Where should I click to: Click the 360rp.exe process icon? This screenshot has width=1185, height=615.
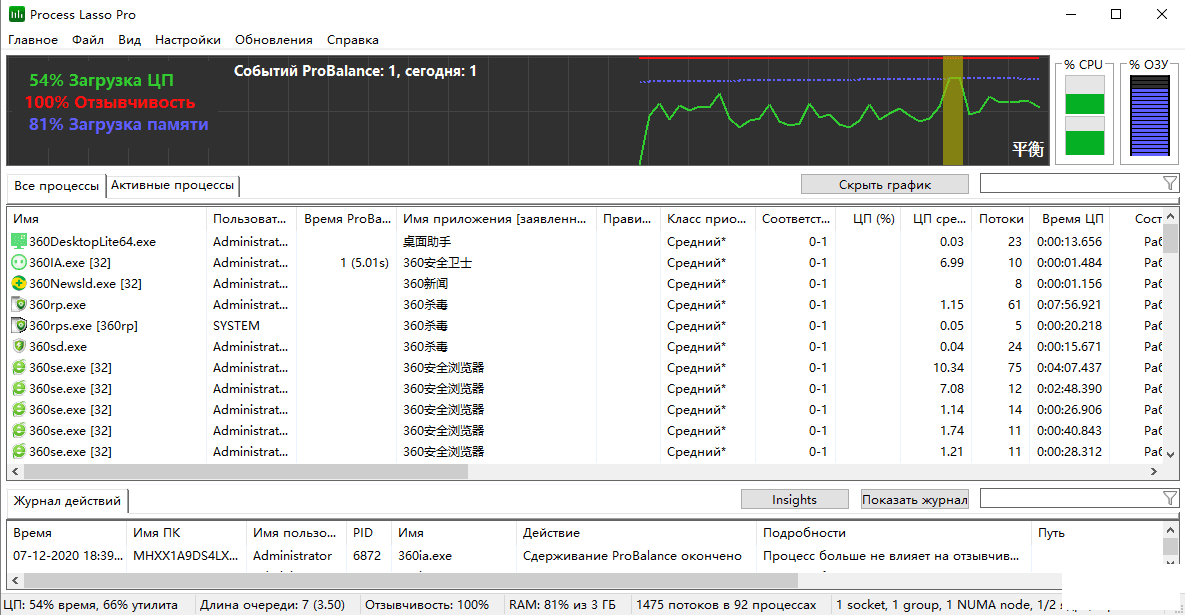coord(19,304)
